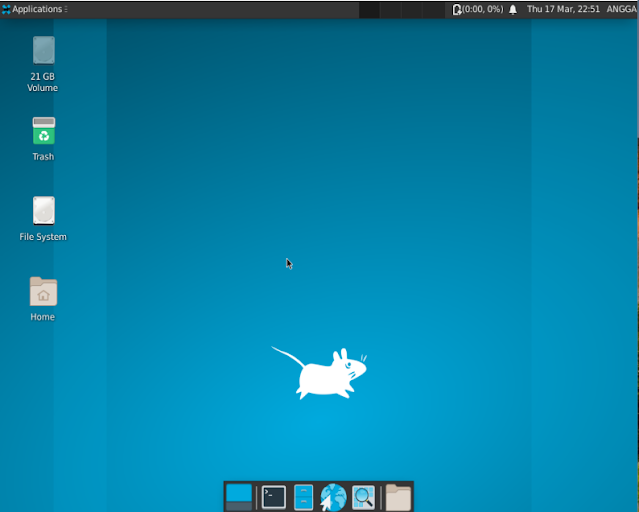Launch Terminal Emulator from the dock
Image resolution: width=639 pixels, height=512 pixels.
(273, 497)
